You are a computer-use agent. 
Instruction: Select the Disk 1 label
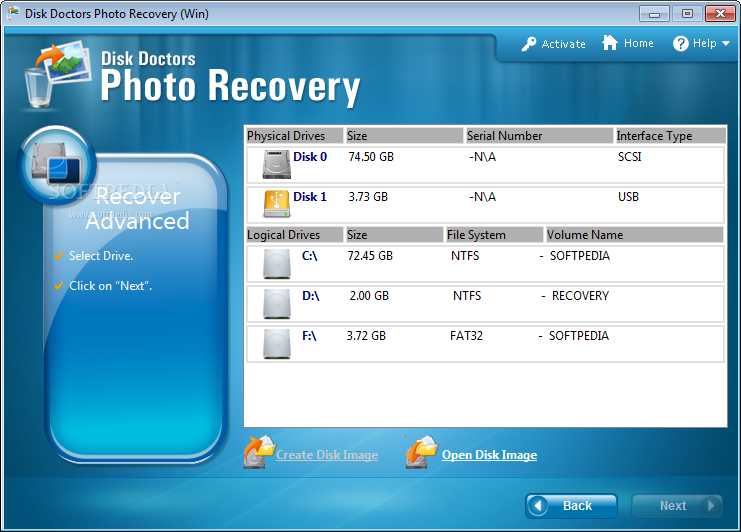coord(310,197)
